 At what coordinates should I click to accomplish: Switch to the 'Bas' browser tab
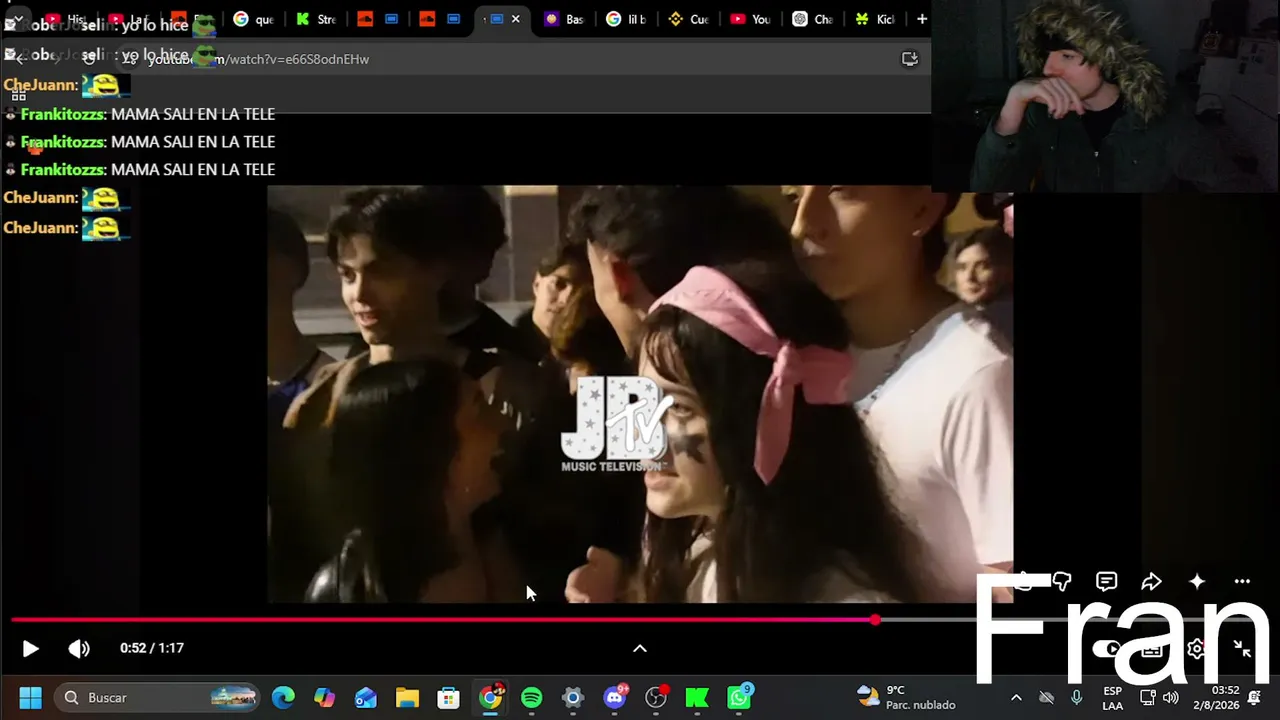click(565, 19)
